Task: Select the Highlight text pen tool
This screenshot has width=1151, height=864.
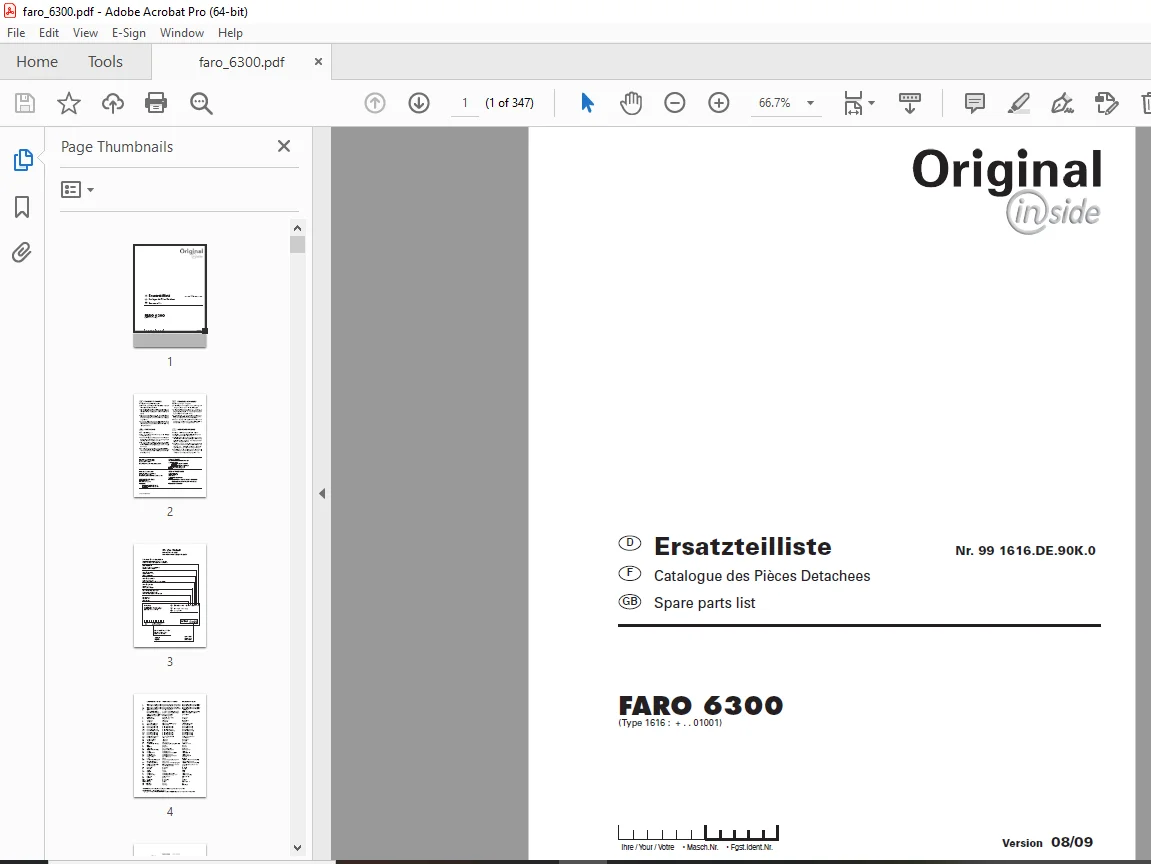Action: tap(1018, 103)
